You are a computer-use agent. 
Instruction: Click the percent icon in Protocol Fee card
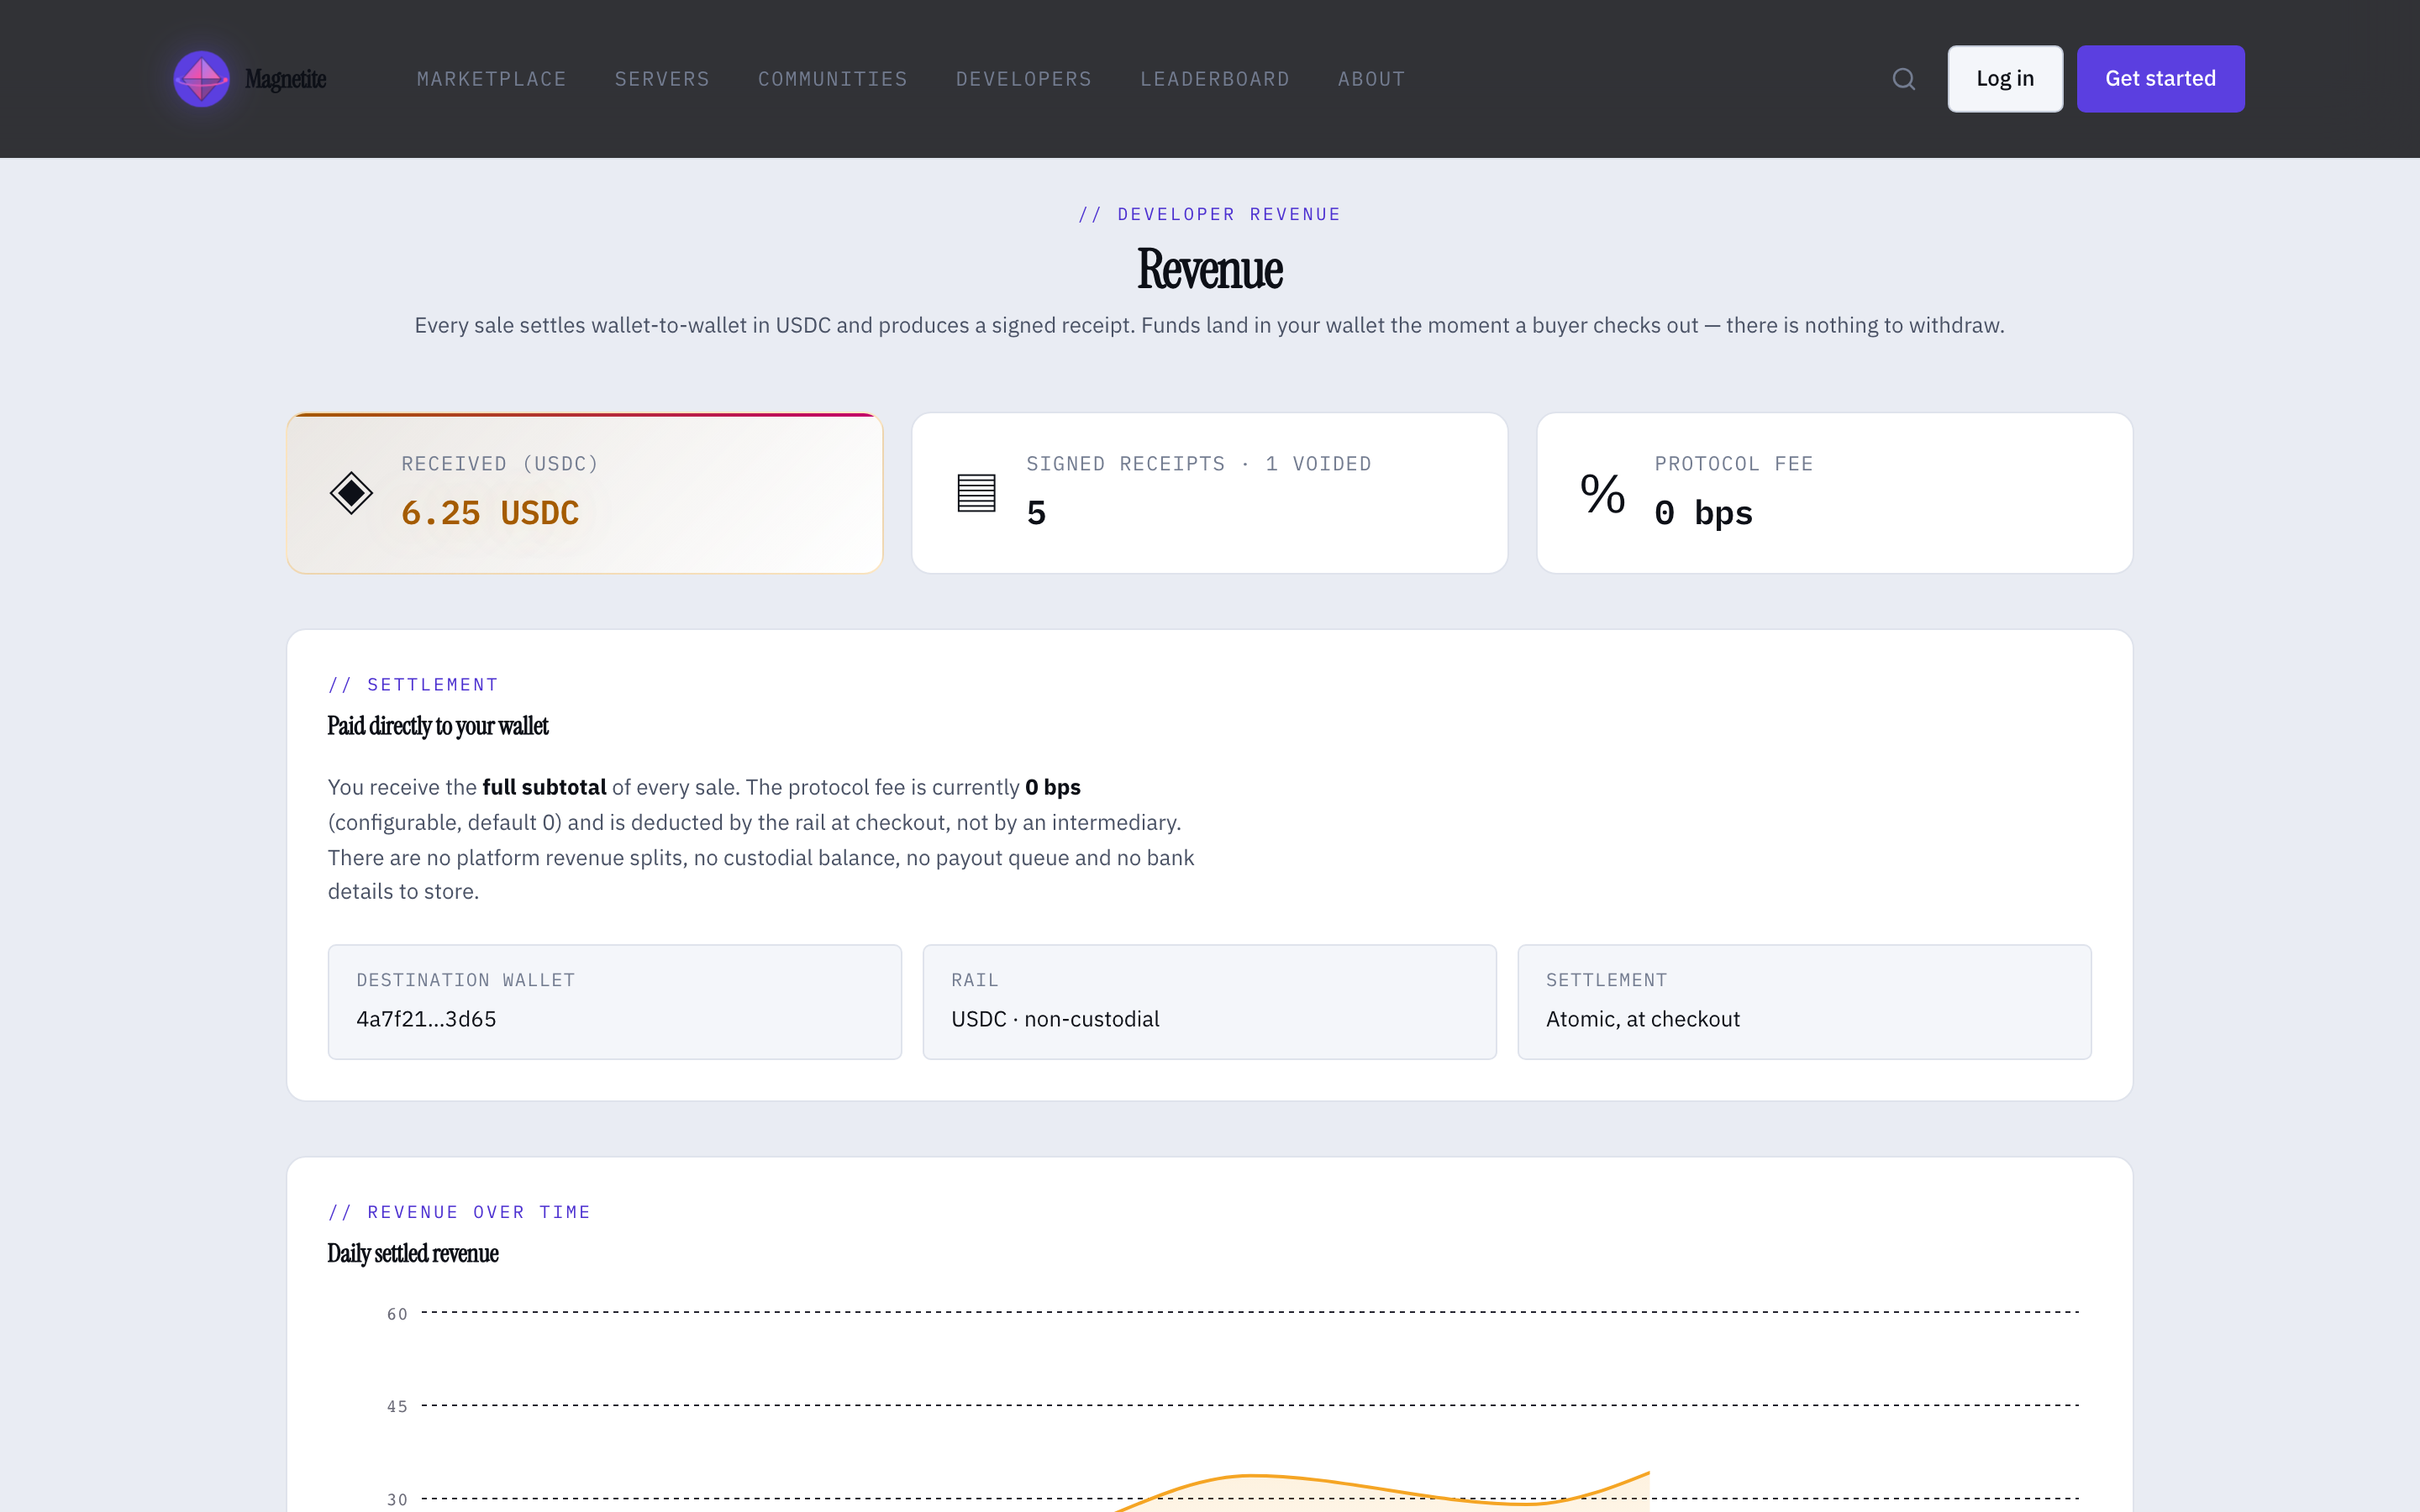(x=1602, y=493)
